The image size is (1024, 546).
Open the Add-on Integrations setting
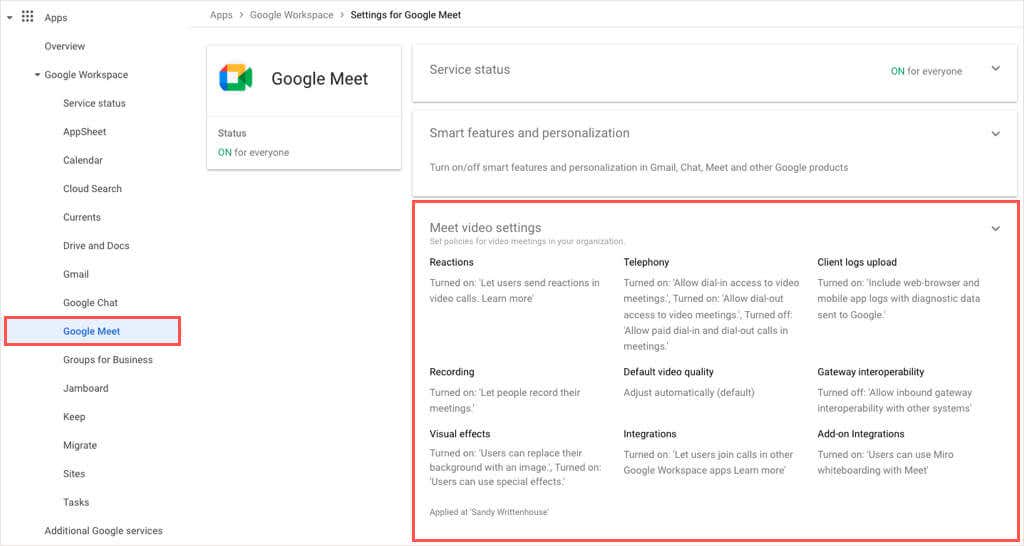[x=861, y=434]
